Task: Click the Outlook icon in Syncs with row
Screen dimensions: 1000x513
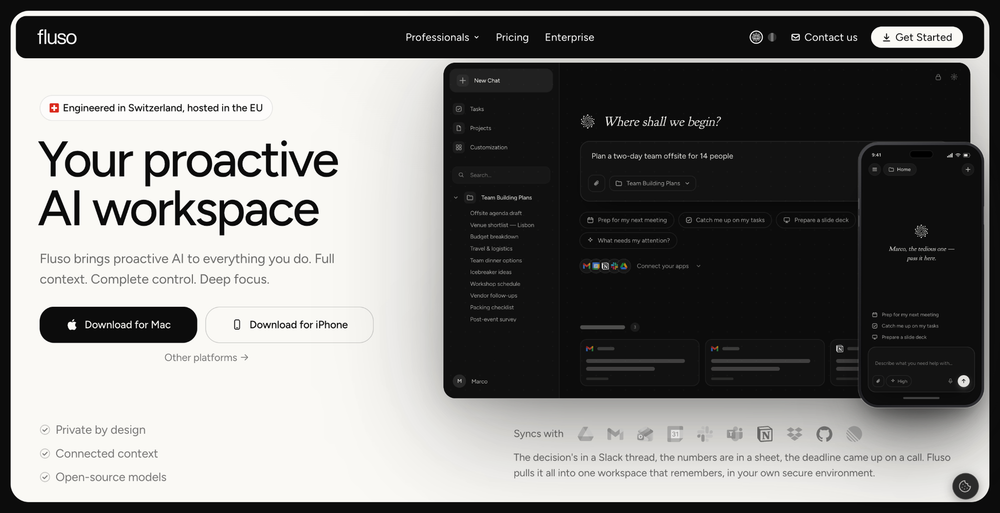Action: (645, 434)
